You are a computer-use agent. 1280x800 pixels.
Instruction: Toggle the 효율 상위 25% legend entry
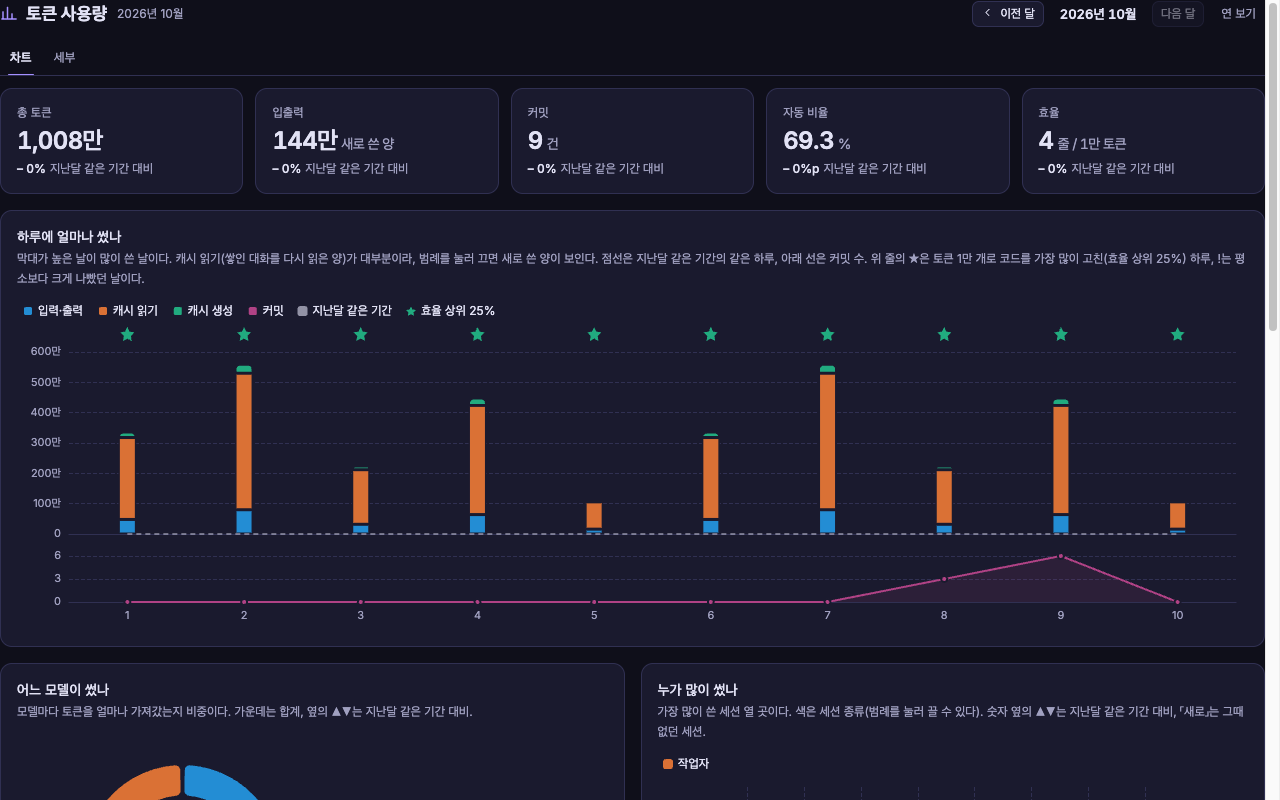450,311
